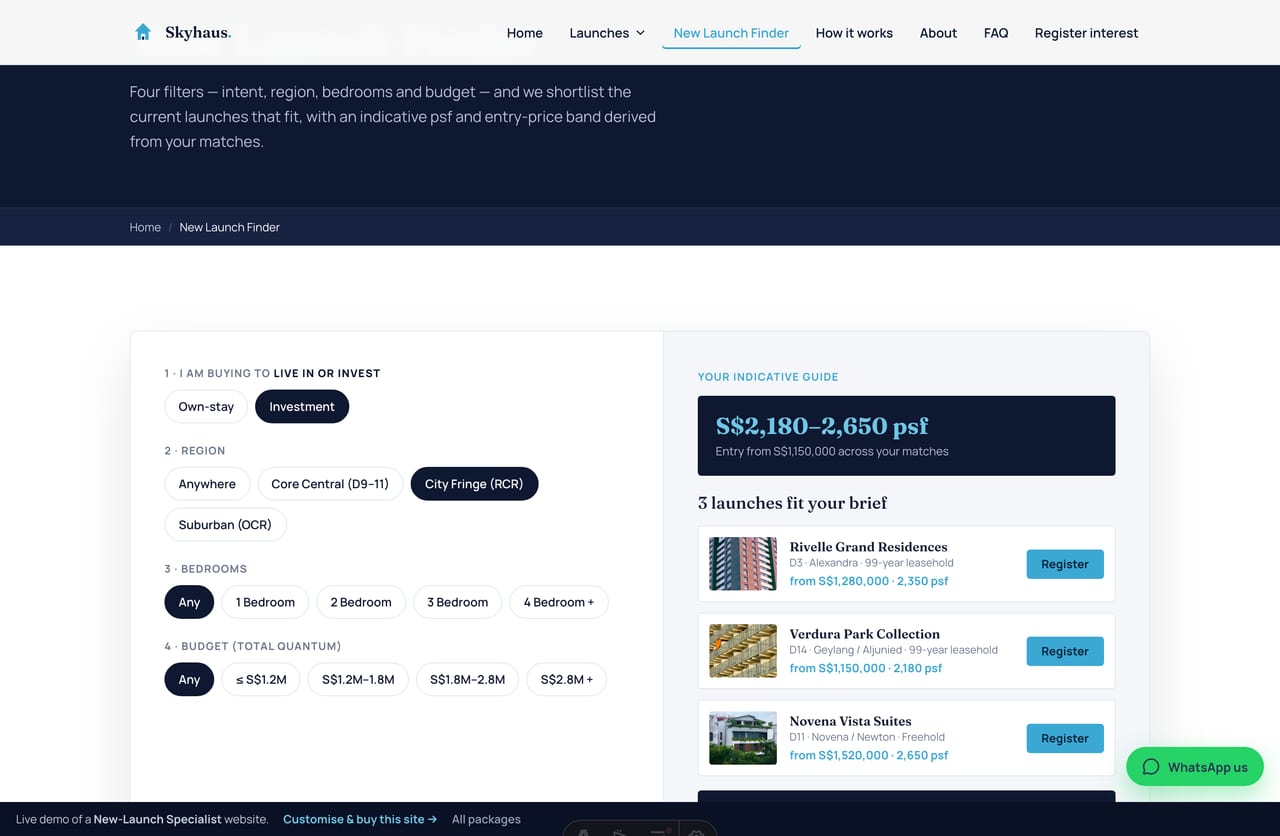Expand the Launches dropdown chevron
This screenshot has width=1280, height=836.
(640, 33)
